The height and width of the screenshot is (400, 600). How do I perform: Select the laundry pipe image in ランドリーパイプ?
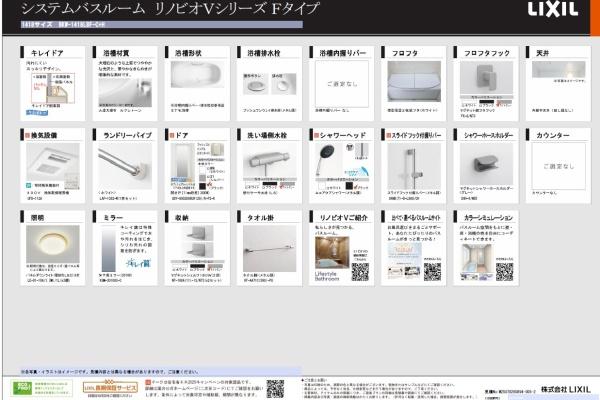point(125,166)
